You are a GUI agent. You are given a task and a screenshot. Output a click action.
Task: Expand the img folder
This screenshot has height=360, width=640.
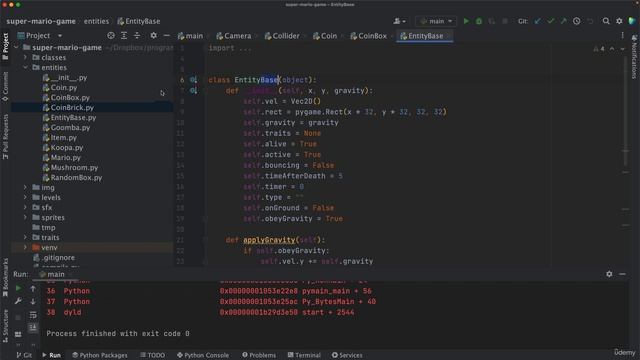(x=25, y=187)
